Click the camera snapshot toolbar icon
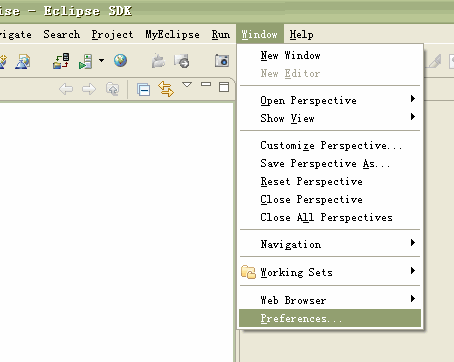Viewport: 454px width, 362px height. 222,61
